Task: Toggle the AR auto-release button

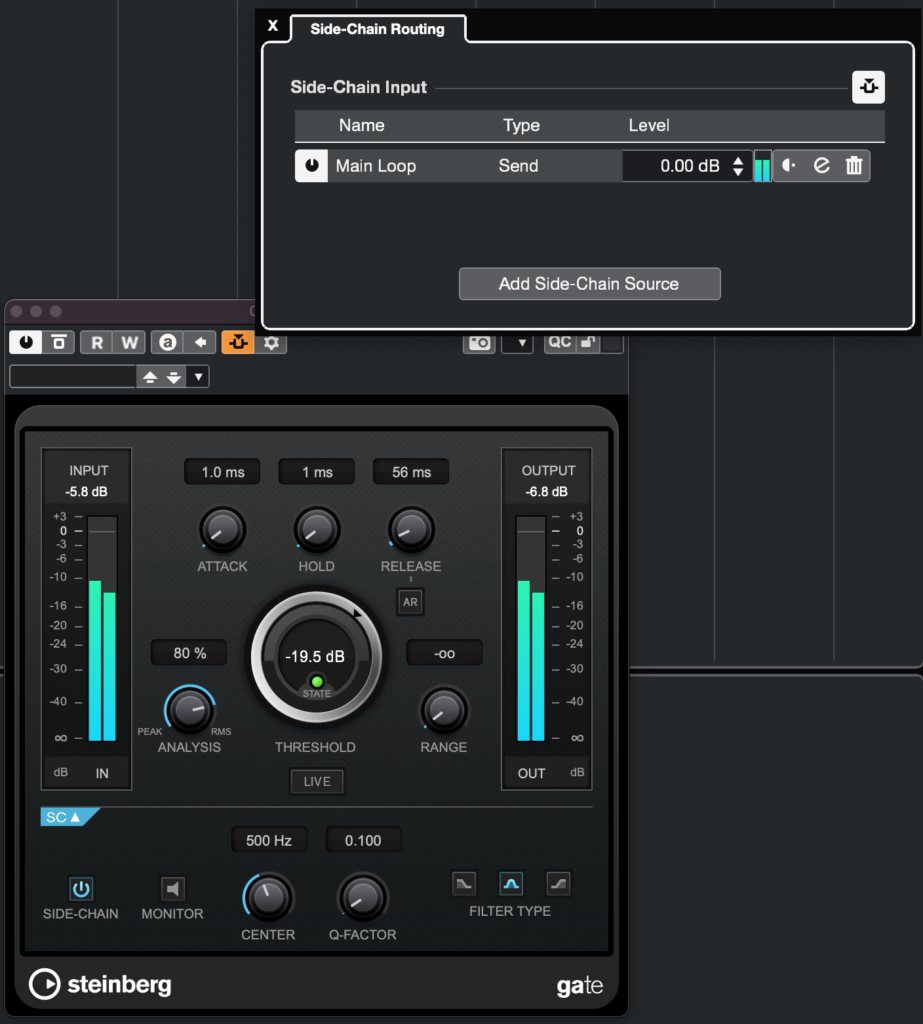Action: point(410,601)
